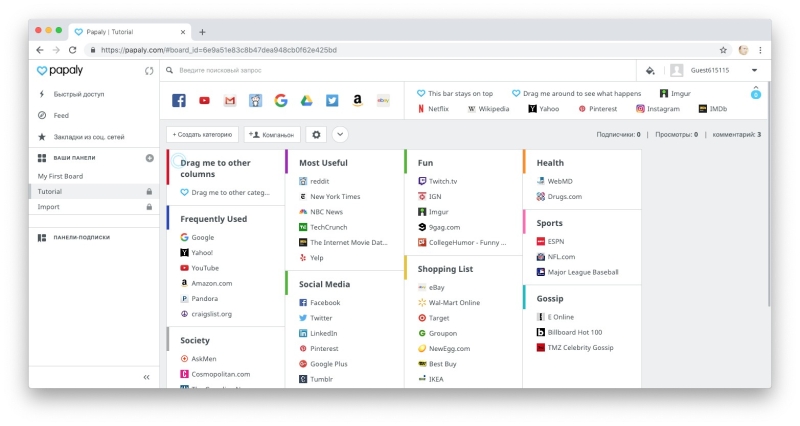
Task: Open the Reddit shortcut icon in top bar
Action: coord(255,101)
